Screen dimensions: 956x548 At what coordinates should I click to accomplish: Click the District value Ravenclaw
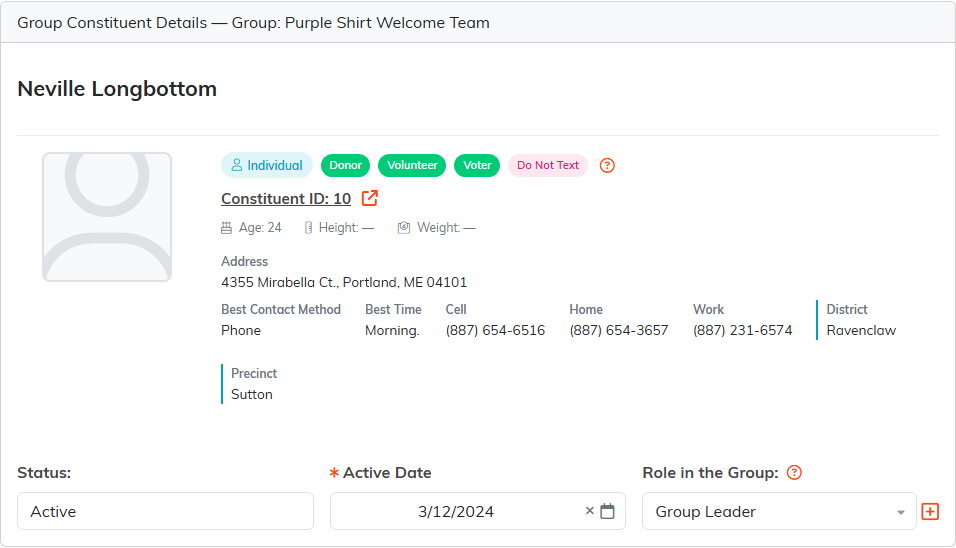click(x=861, y=330)
